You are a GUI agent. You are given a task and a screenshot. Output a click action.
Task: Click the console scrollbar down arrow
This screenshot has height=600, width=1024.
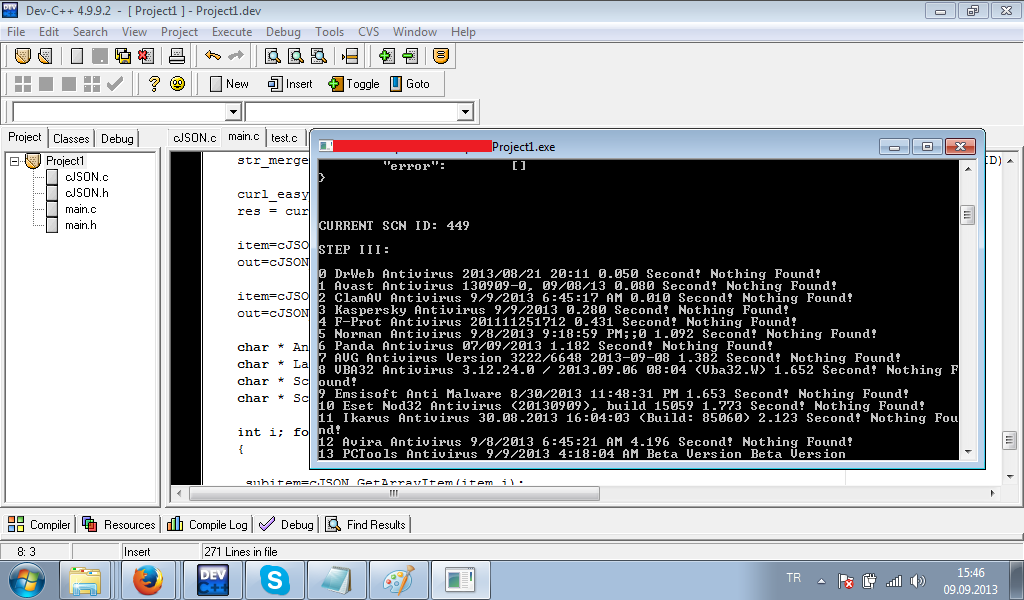click(968, 452)
